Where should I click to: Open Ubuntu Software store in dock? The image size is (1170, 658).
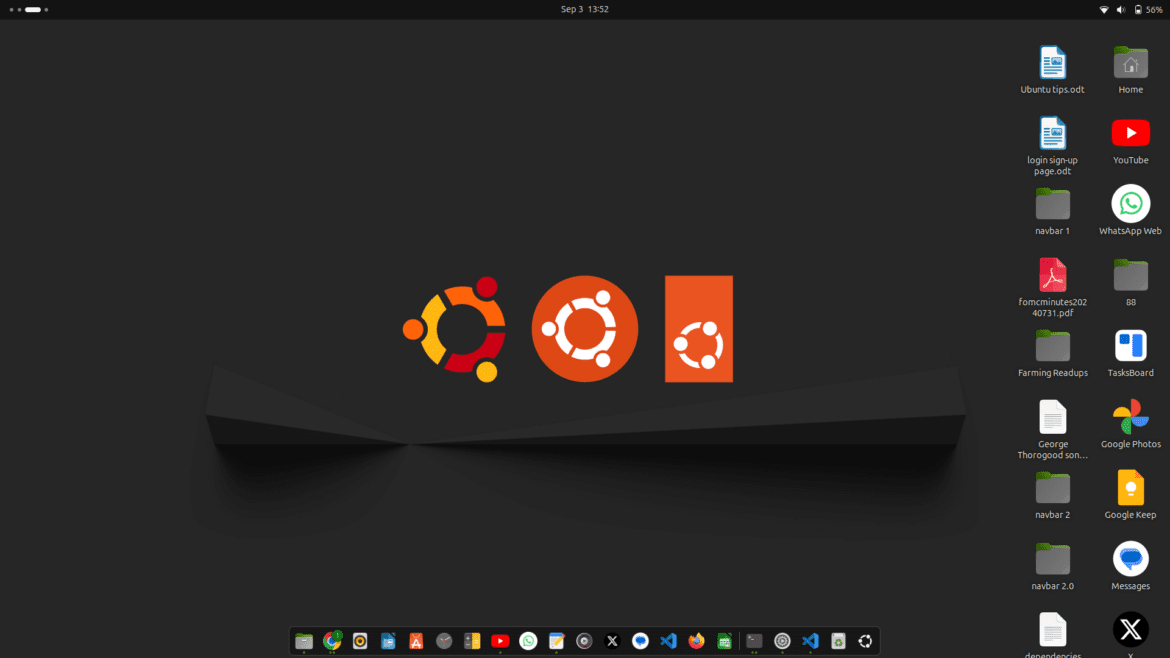[416, 641]
